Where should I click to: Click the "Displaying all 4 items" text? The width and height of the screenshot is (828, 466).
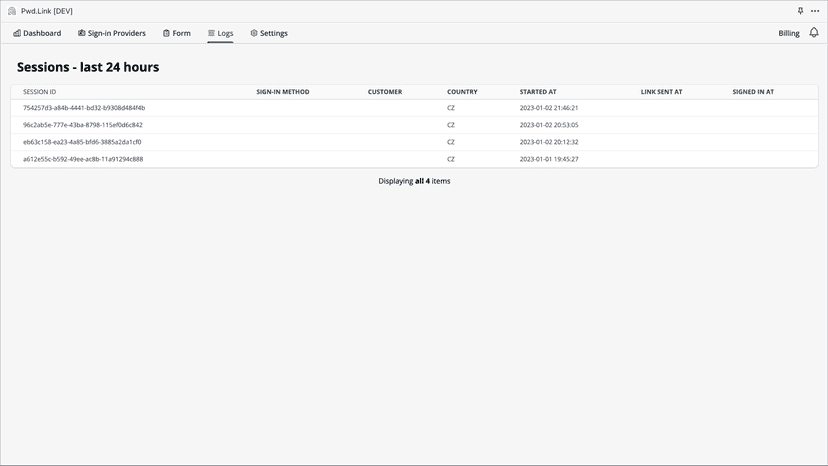click(415, 181)
